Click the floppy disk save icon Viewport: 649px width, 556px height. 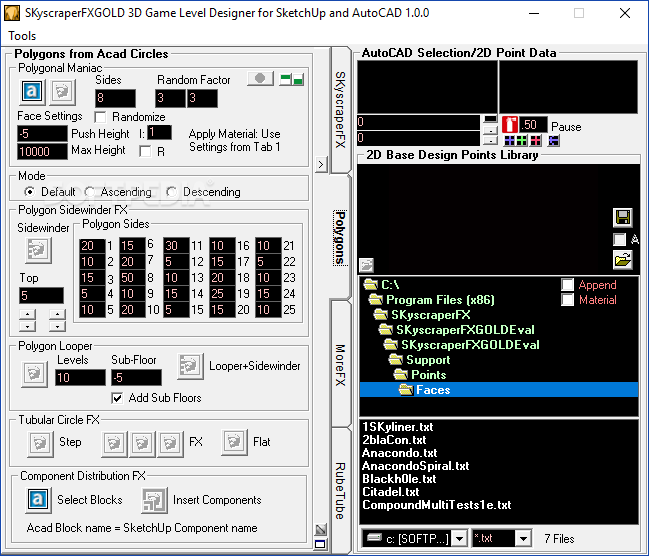tap(623, 218)
